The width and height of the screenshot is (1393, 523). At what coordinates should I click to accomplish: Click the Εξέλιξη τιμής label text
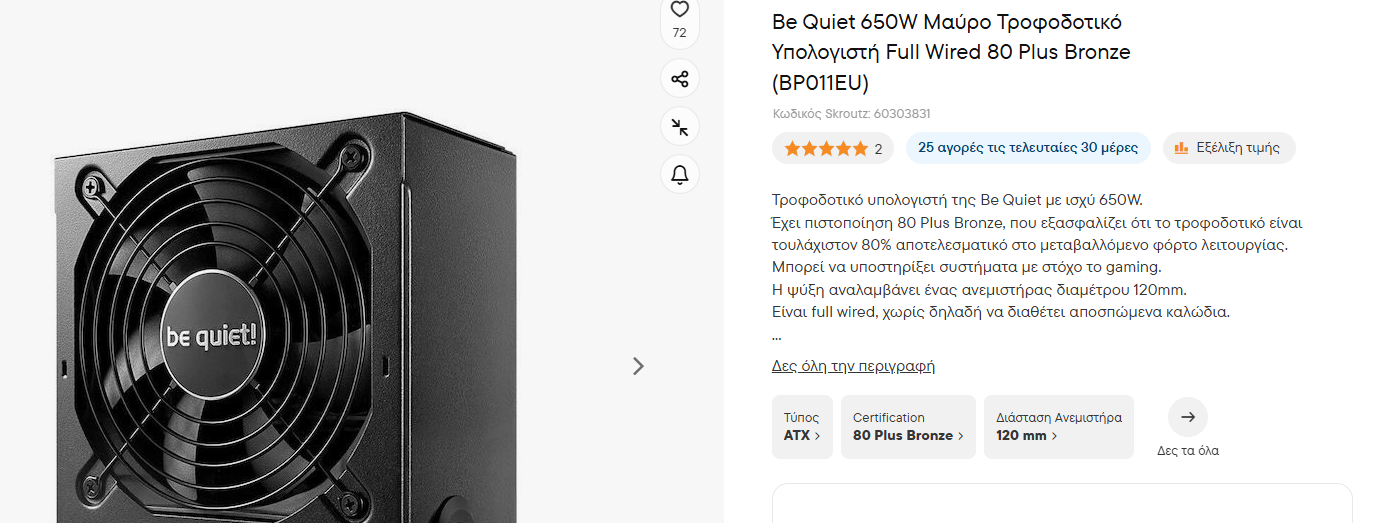click(1238, 148)
